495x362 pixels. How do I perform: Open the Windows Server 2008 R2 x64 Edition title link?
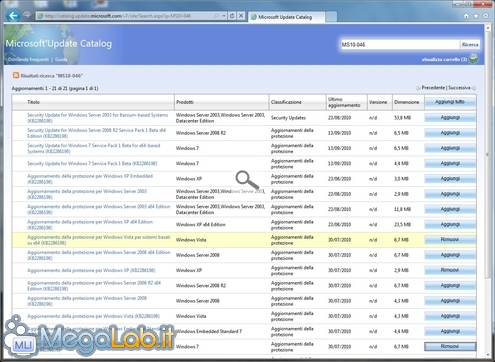pyautogui.click(x=94, y=286)
